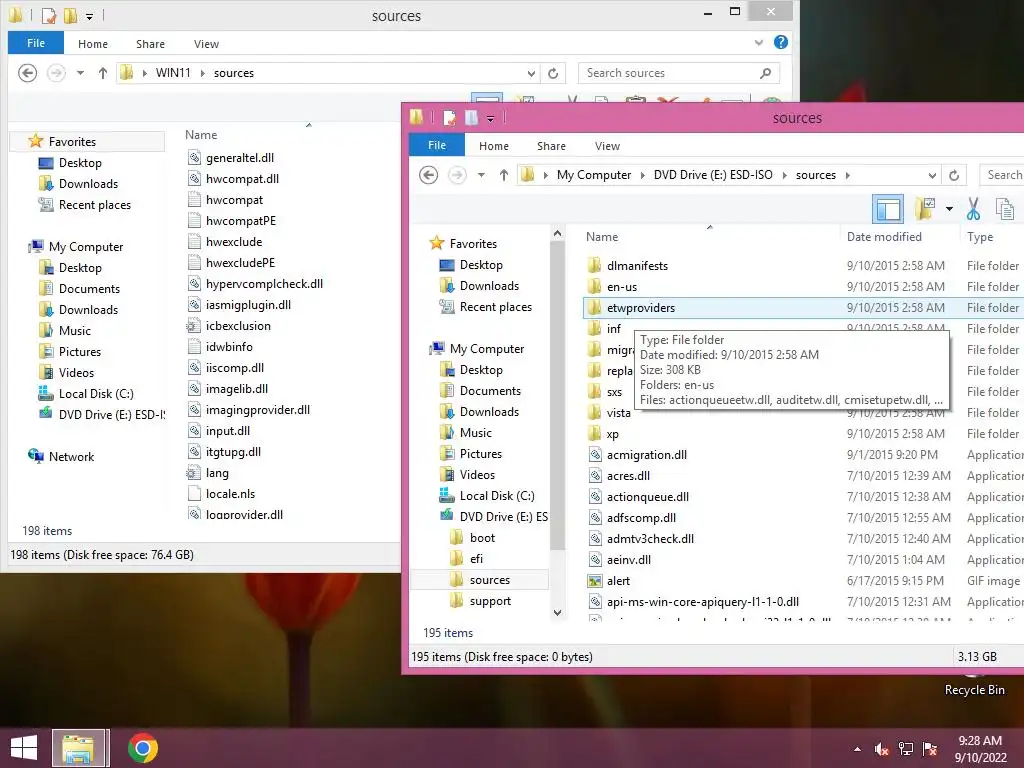
Task: Click Back arrow in DVD Drive sources window
Action: [428, 175]
